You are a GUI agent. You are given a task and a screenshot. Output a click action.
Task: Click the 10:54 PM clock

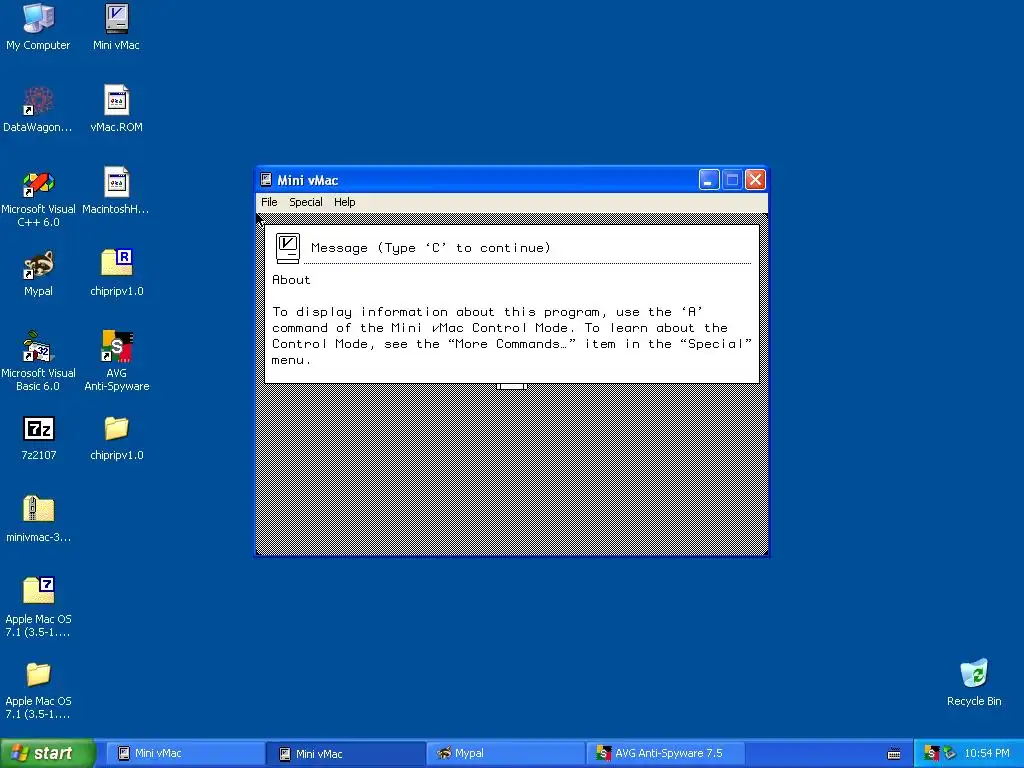pyautogui.click(x=987, y=753)
